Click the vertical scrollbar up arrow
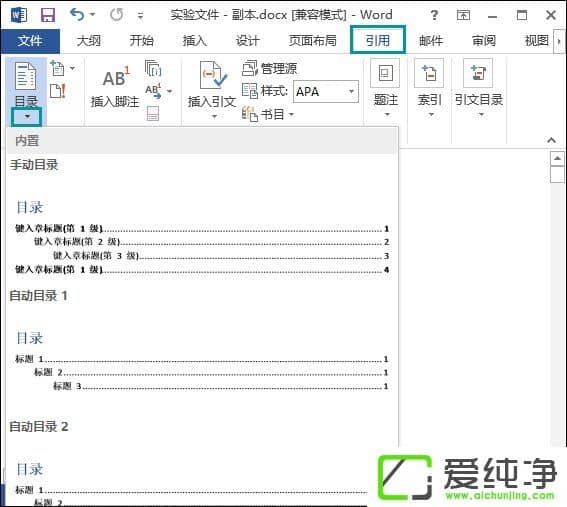This screenshot has height=507, width=567. tap(557, 158)
